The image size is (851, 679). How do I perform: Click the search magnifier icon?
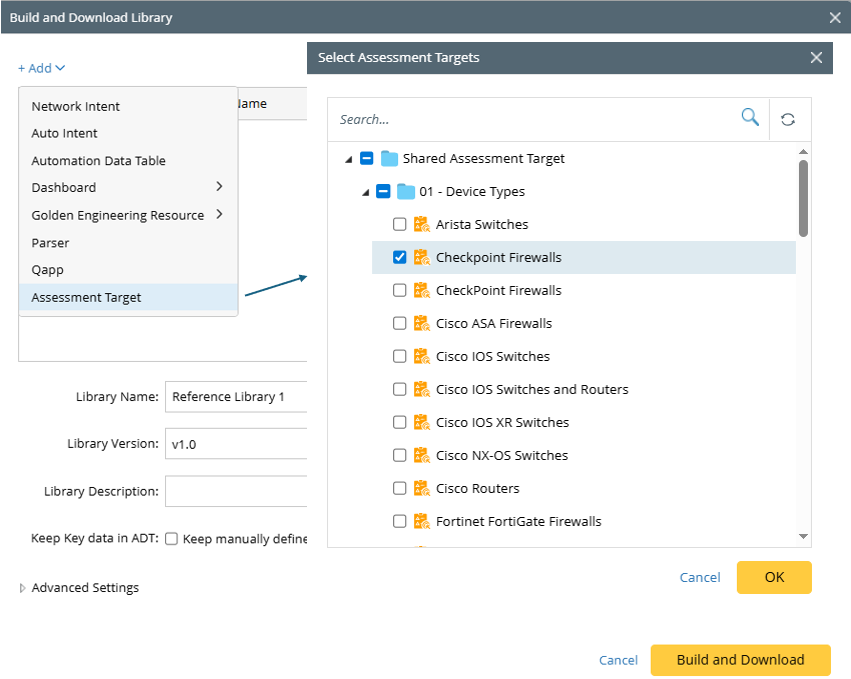[x=749, y=118]
